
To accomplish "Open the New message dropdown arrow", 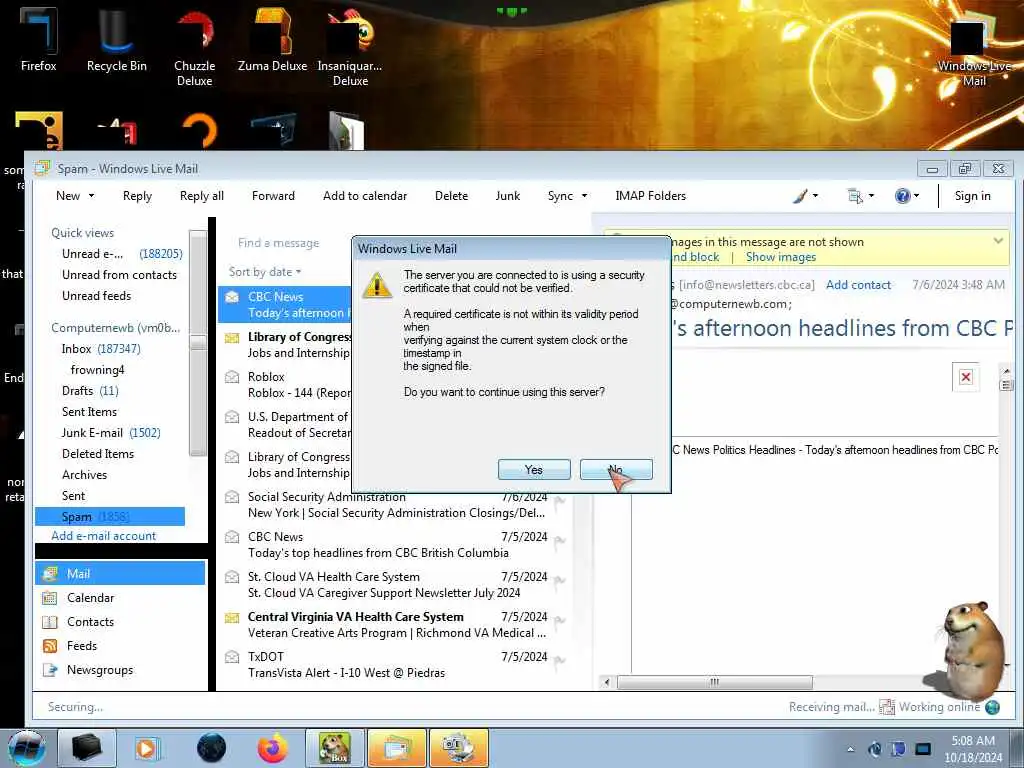I will 91,196.
